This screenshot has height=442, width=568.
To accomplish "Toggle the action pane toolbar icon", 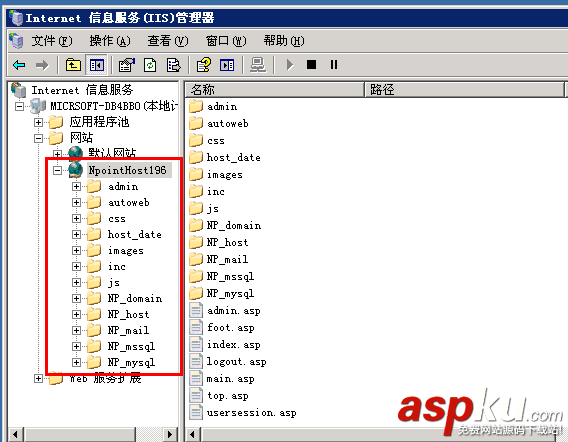I will tap(227, 65).
